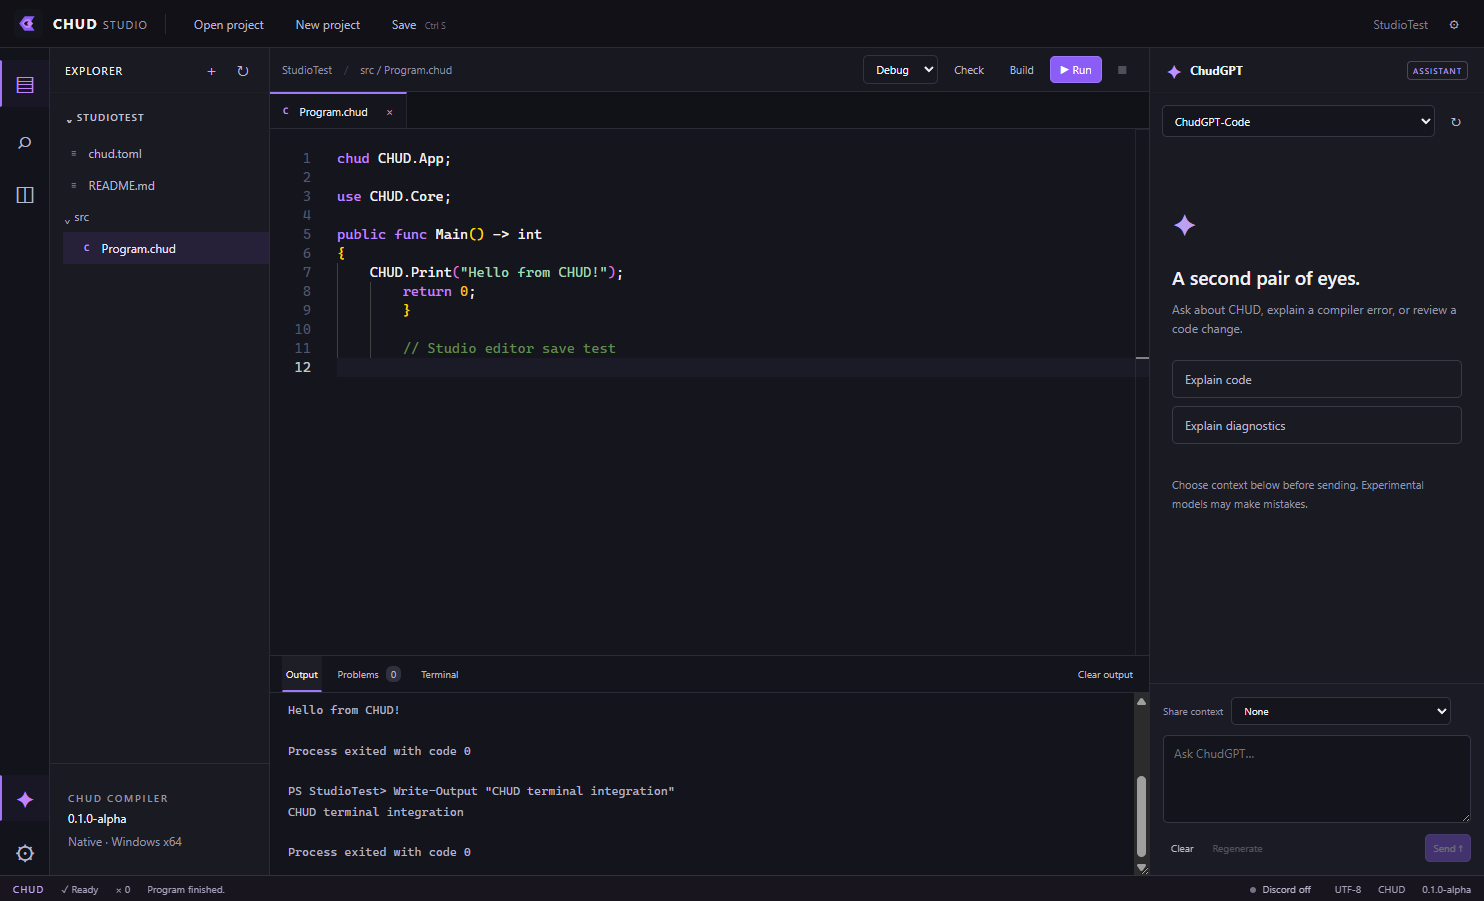Click New project in the top bar
The image size is (1484, 901).
pyautogui.click(x=328, y=25)
